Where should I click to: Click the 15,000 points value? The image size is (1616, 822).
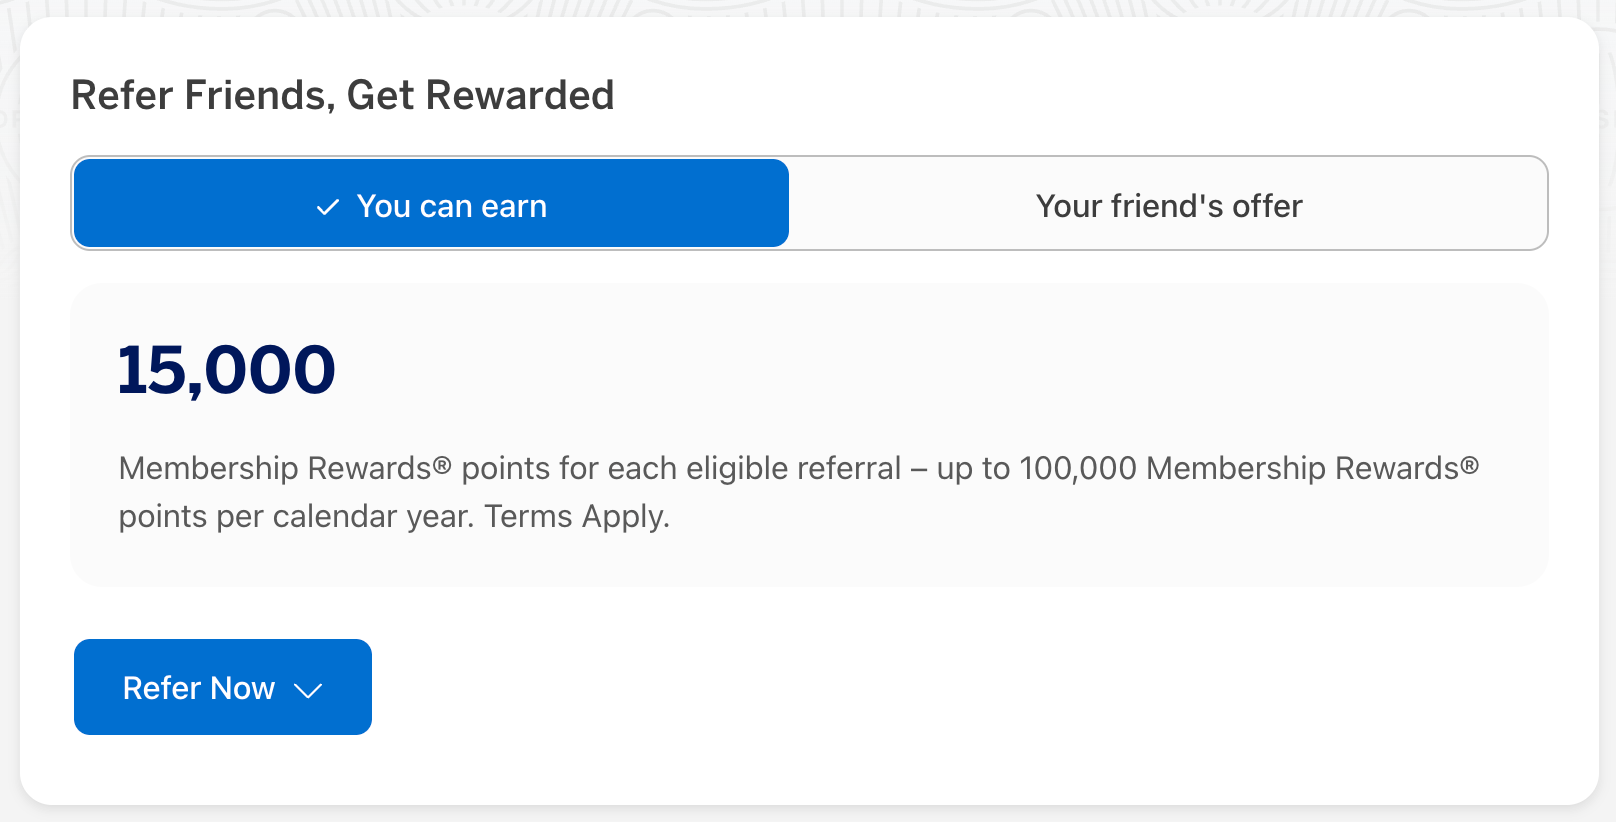pos(226,370)
